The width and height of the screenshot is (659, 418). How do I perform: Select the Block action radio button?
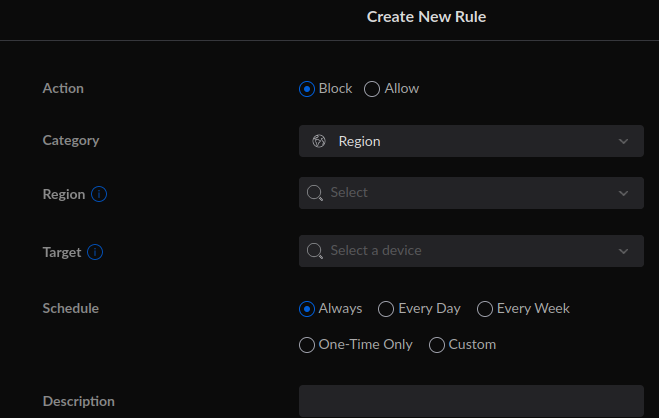pyautogui.click(x=307, y=89)
